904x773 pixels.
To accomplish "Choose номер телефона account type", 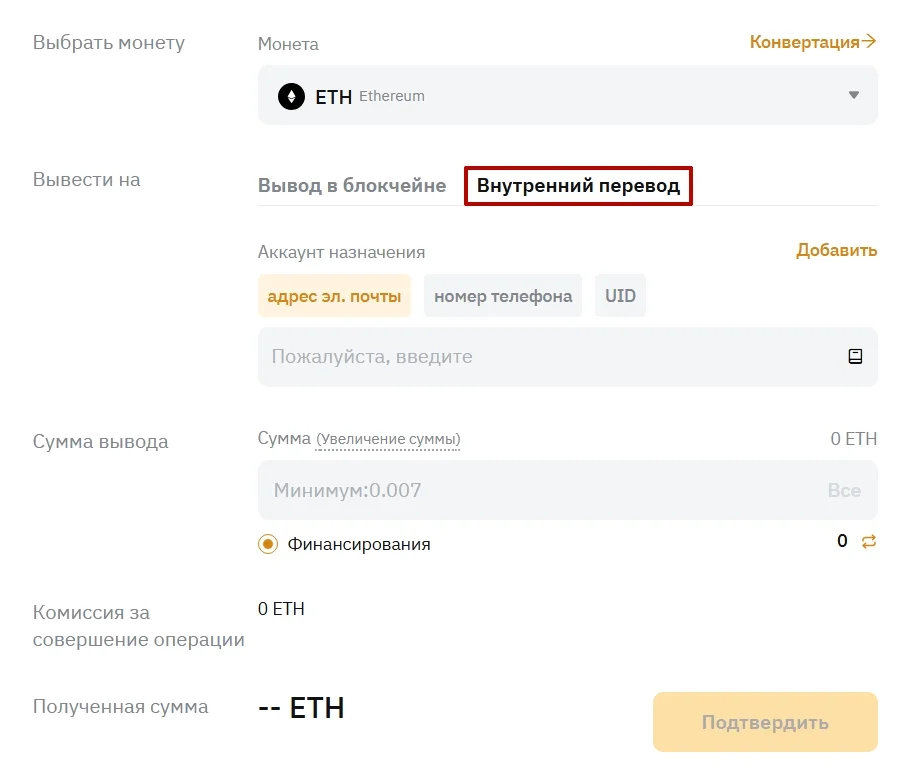I will point(503,296).
